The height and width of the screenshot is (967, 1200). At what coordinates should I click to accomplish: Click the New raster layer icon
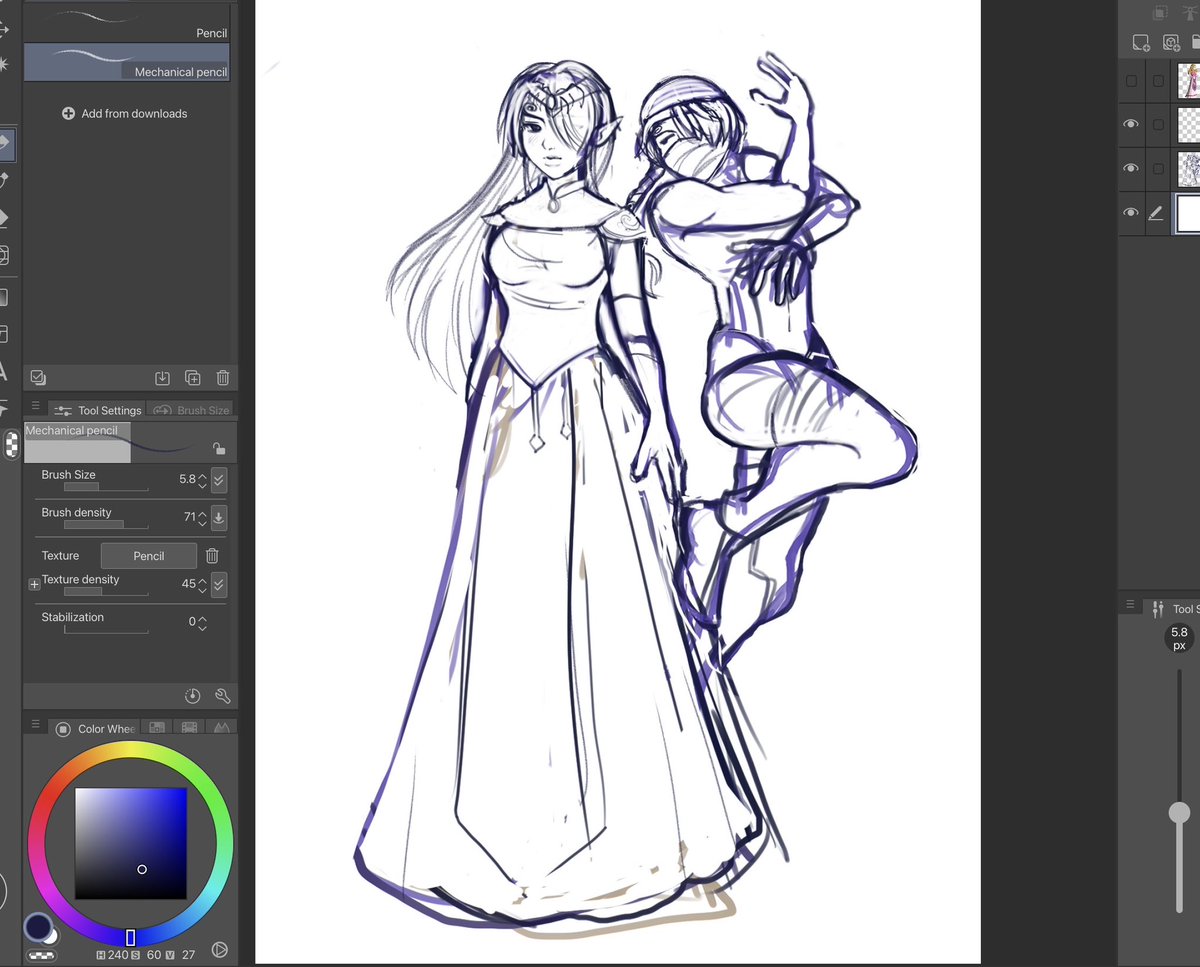pos(1140,42)
